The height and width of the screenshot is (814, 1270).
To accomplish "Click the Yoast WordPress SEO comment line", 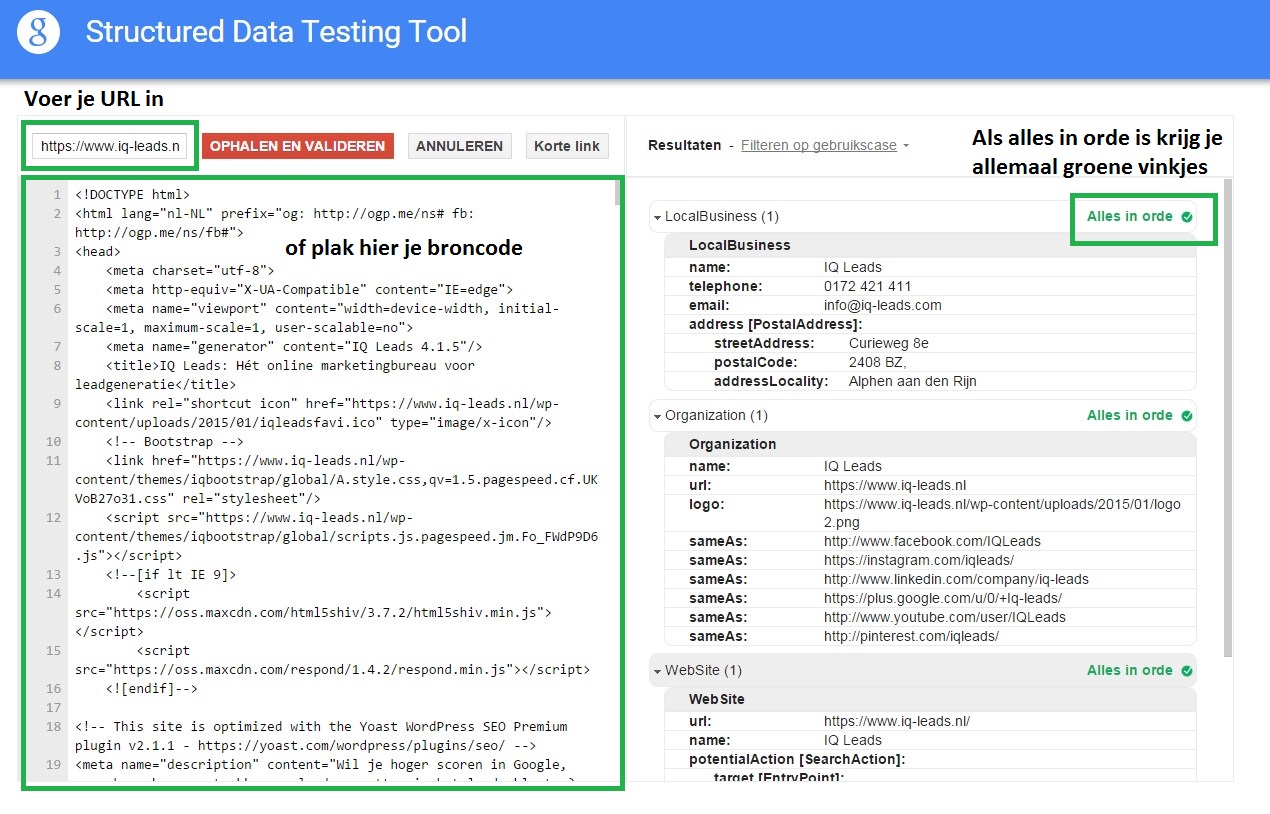I will click(321, 736).
